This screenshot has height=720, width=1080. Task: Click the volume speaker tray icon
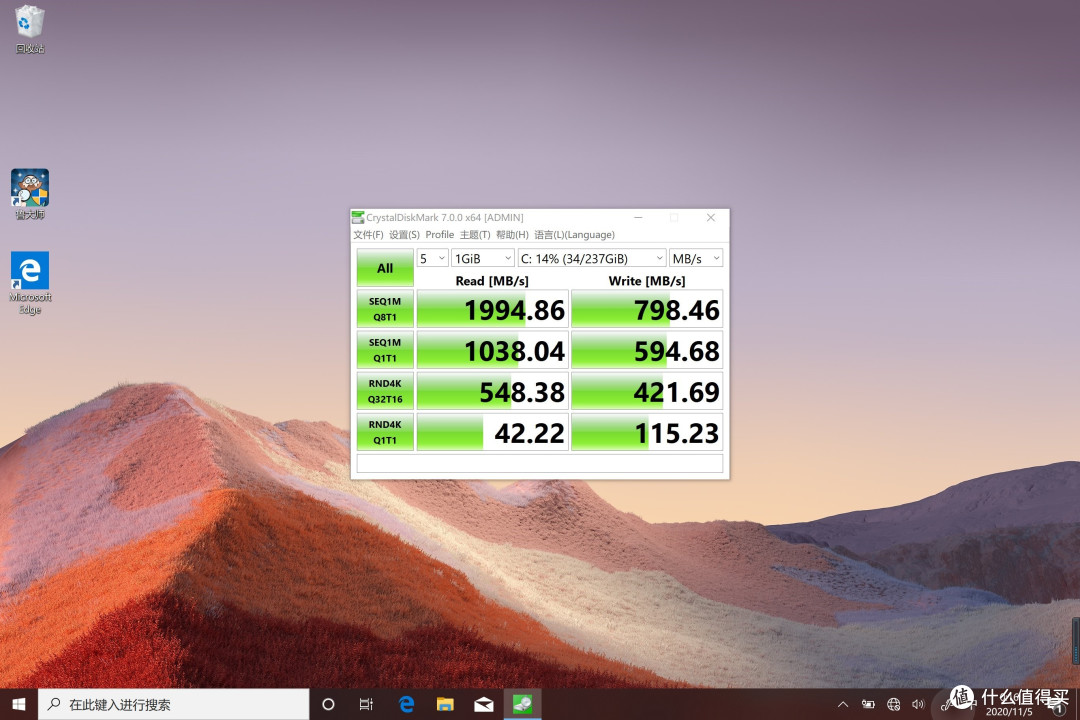[x=917, y=704]
